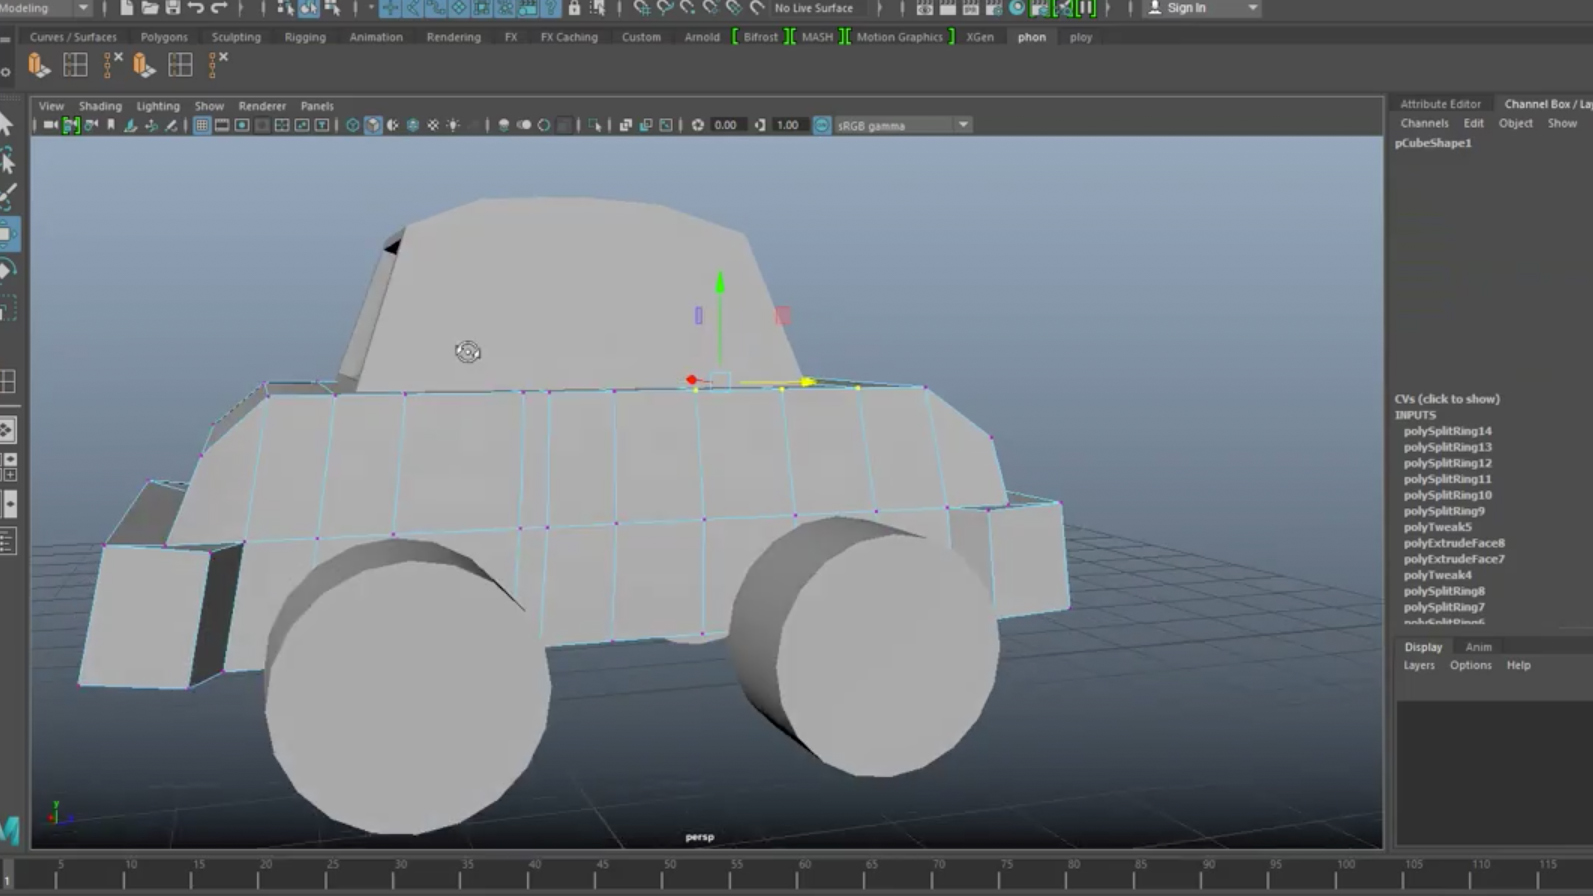Toggle smooth shade all in viewport
1593x896 pixels.
pyautogui.click(x=373, y=125)
